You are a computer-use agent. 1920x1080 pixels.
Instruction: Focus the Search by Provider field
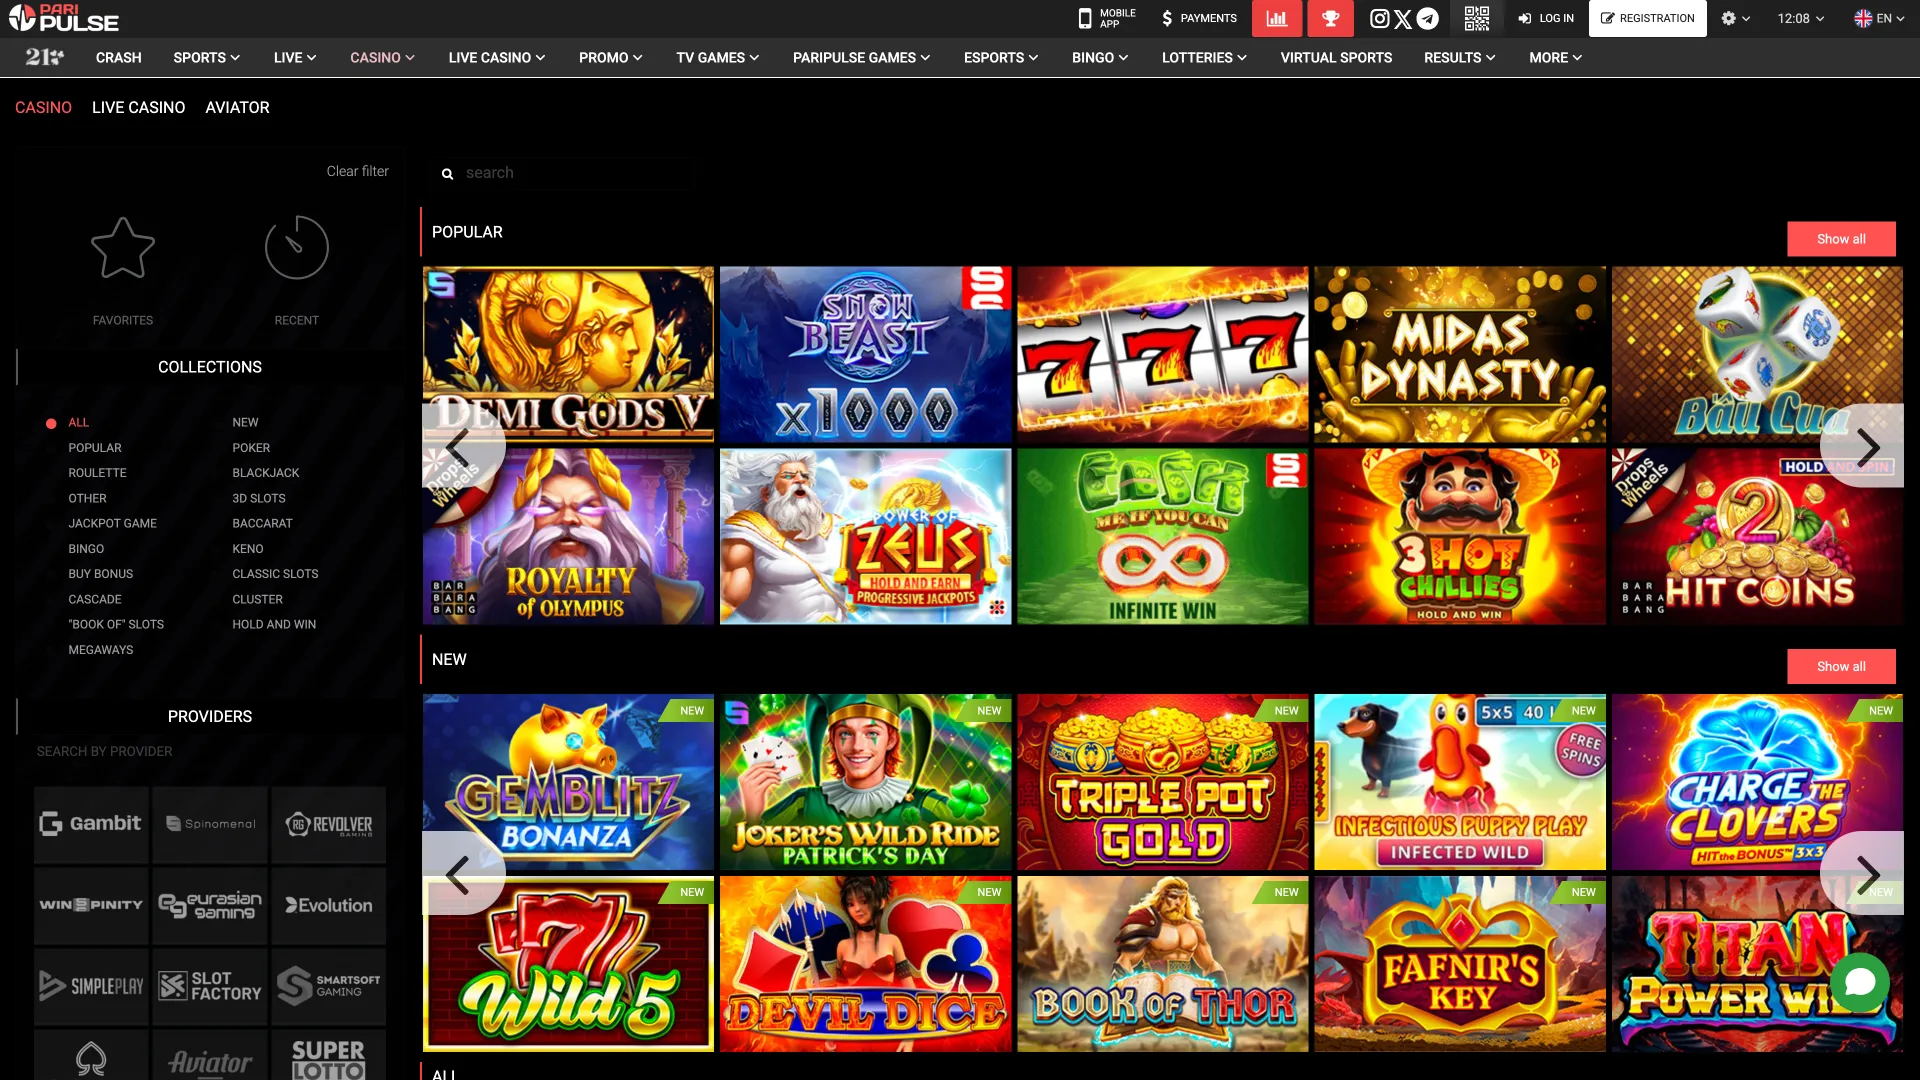pos(209,752)
